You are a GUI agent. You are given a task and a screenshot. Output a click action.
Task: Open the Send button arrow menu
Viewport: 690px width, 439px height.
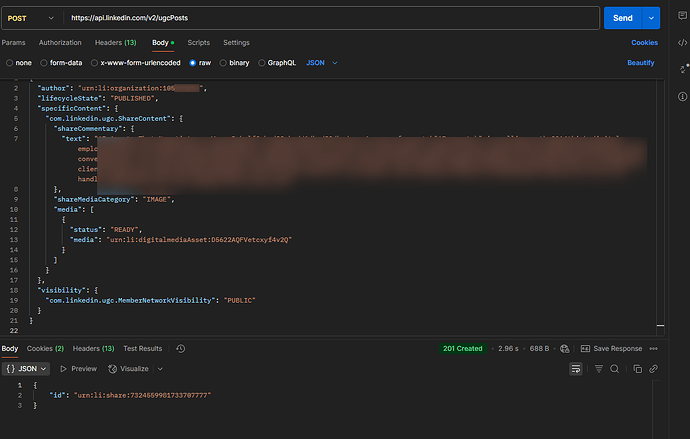pos(651,18)
